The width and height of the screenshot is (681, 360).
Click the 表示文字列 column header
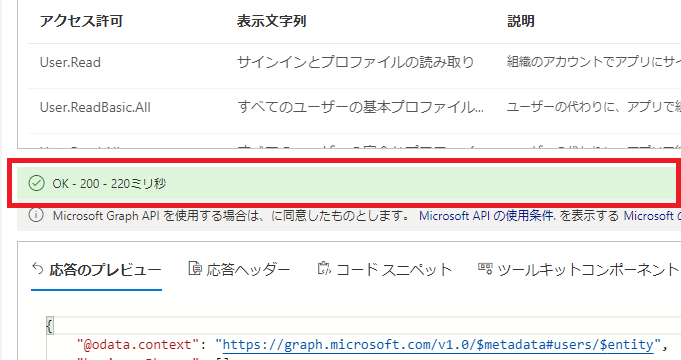coord(271,21)
